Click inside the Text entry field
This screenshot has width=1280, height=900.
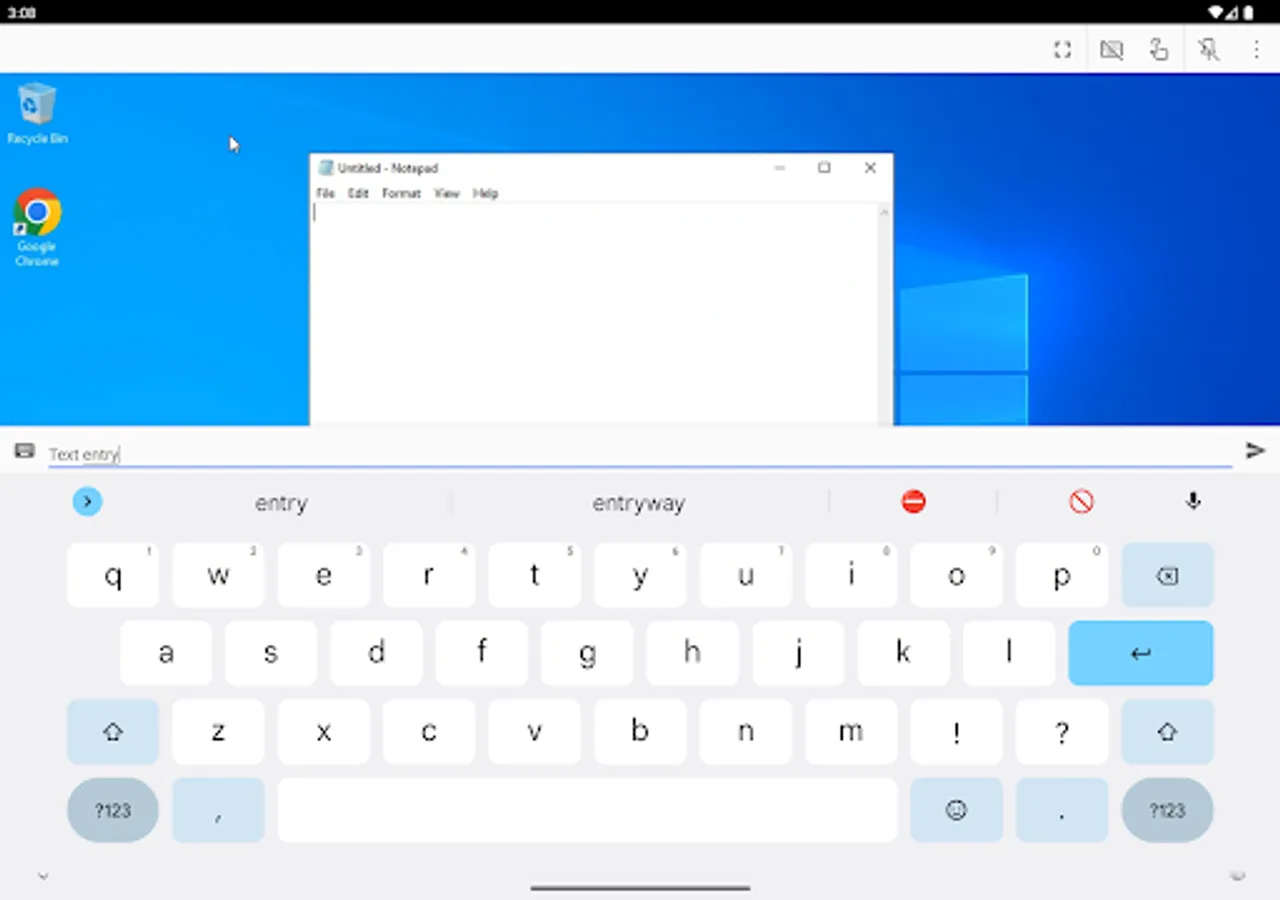click(400, 454)
